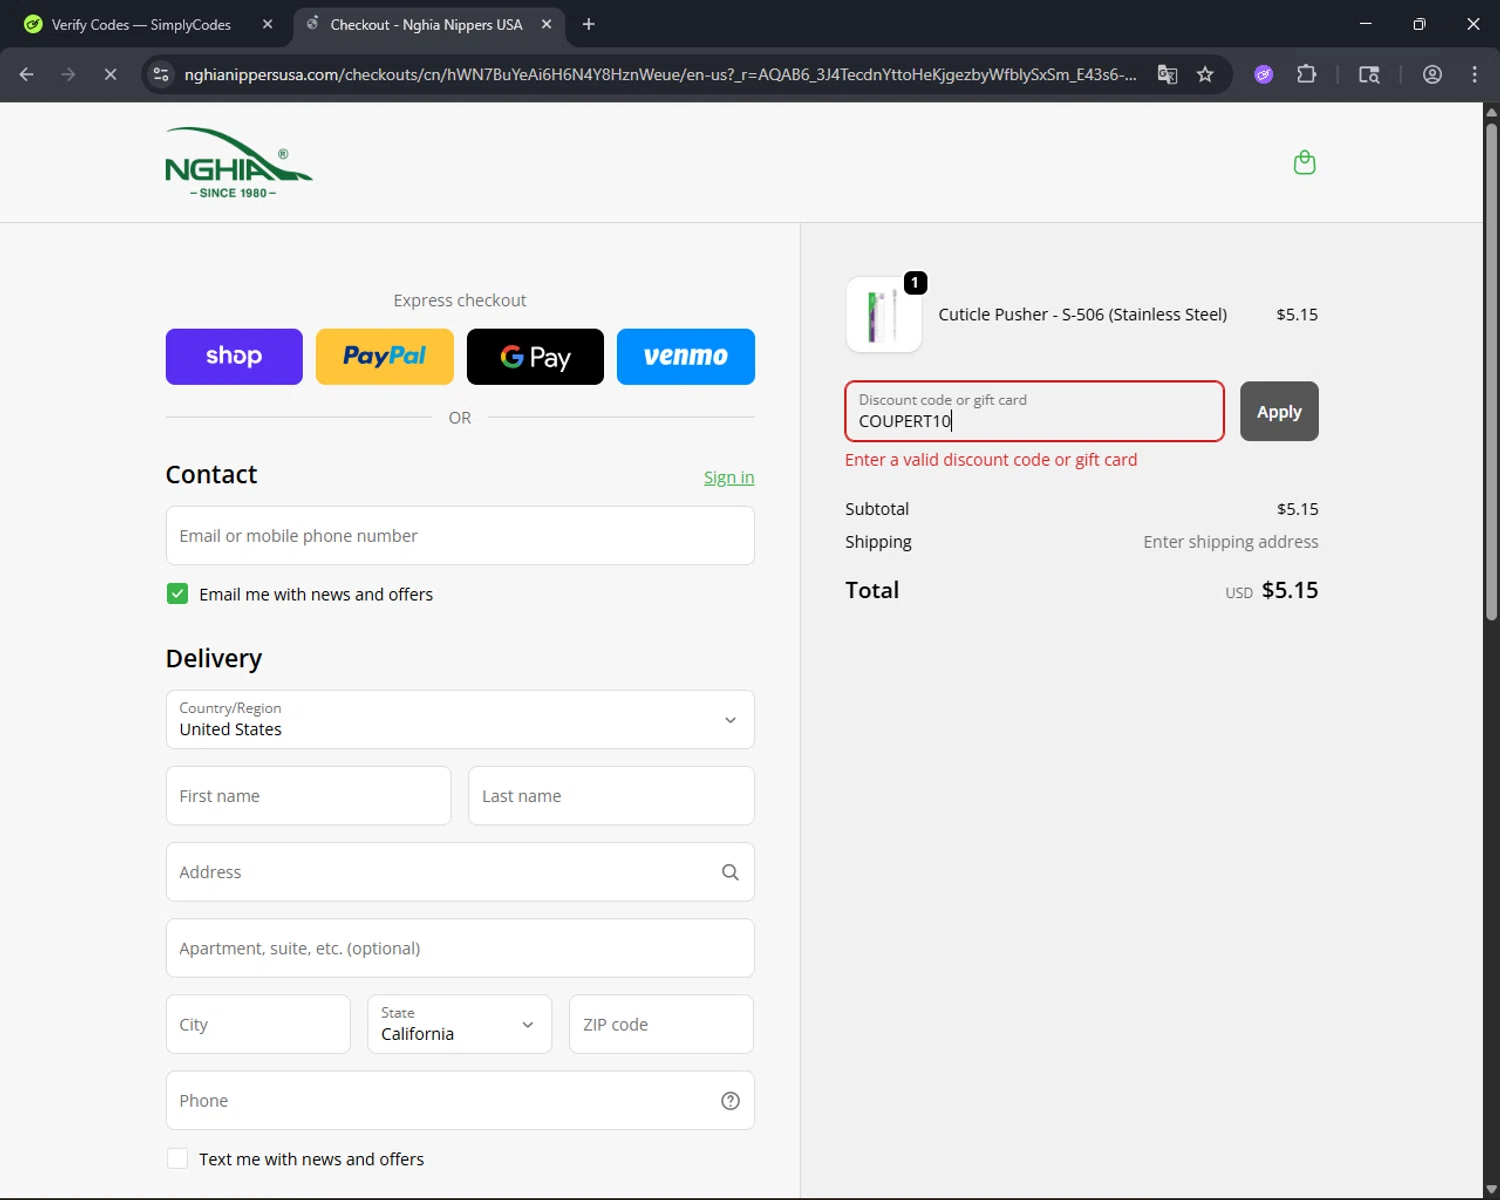Close the Verify Codes SimplyCodes tab
The height and width of the screenshot is (1200, 1500).
267,24
